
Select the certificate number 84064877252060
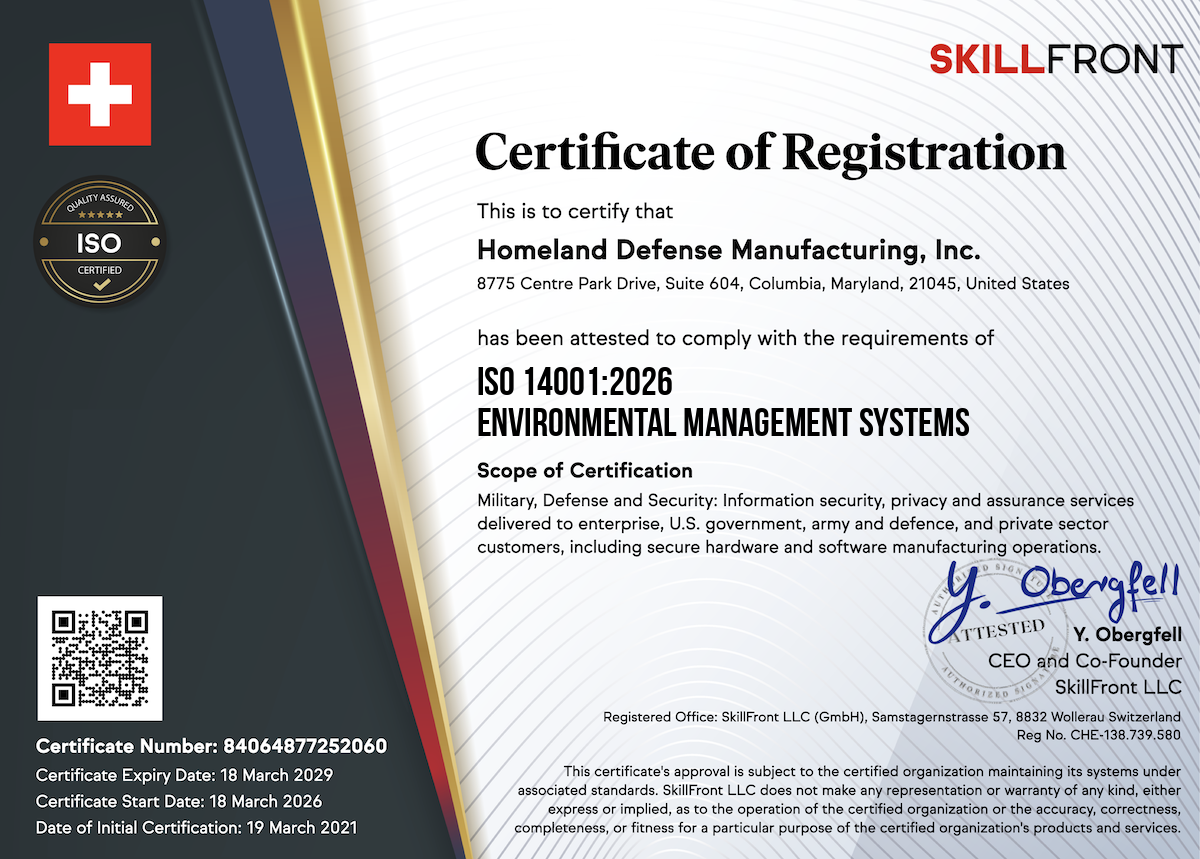point(211,746)
